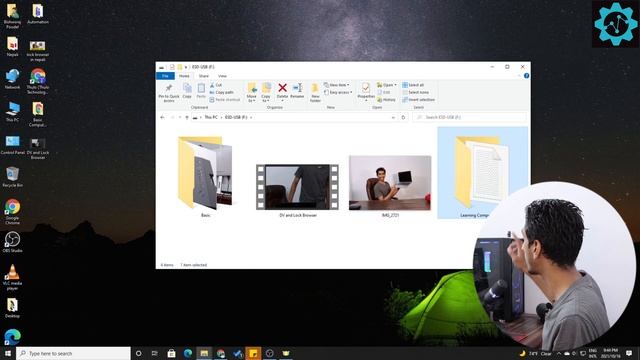Open Sticky Notes from taskbar
This screenshot has width=640, height=360.
pos(253,353)
